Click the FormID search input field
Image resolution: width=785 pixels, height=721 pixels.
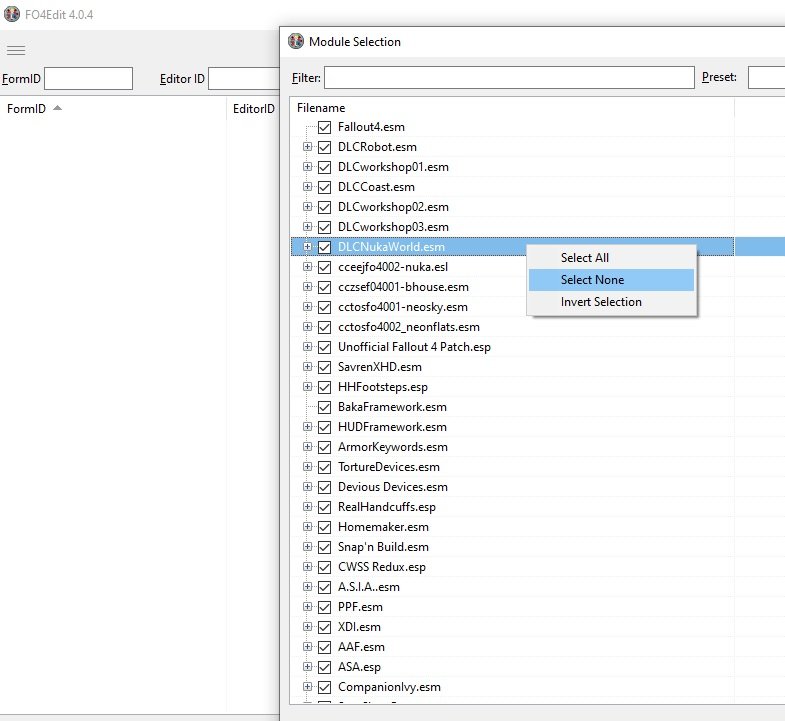tap(88, 78)
